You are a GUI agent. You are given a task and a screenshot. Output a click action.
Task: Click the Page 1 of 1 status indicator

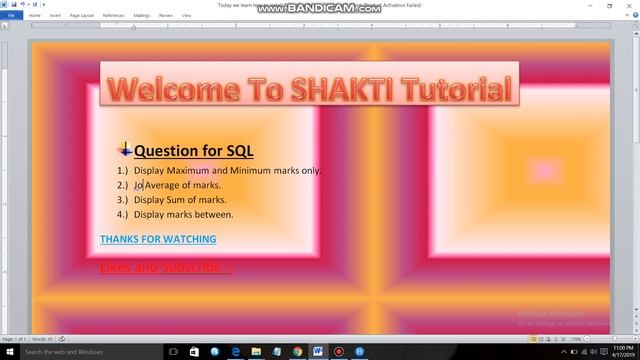tap(14, 339)
